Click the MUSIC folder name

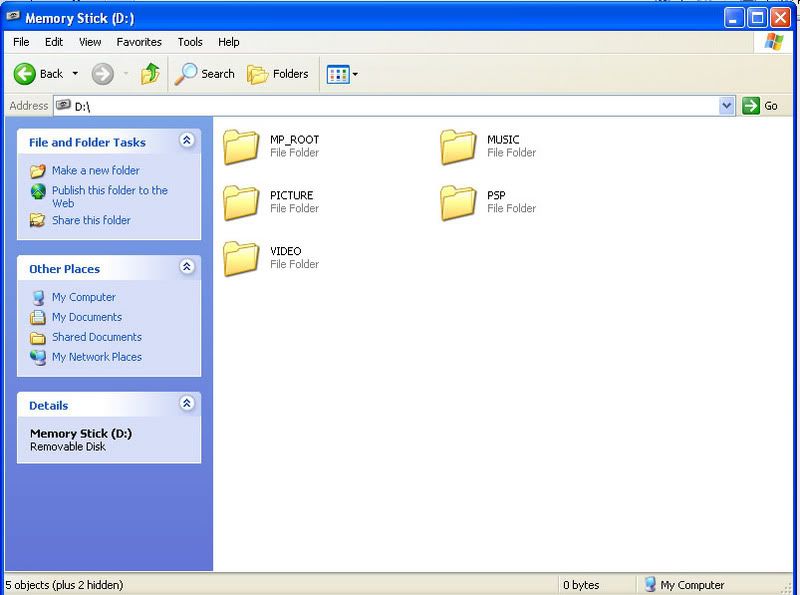coord(503,140)
